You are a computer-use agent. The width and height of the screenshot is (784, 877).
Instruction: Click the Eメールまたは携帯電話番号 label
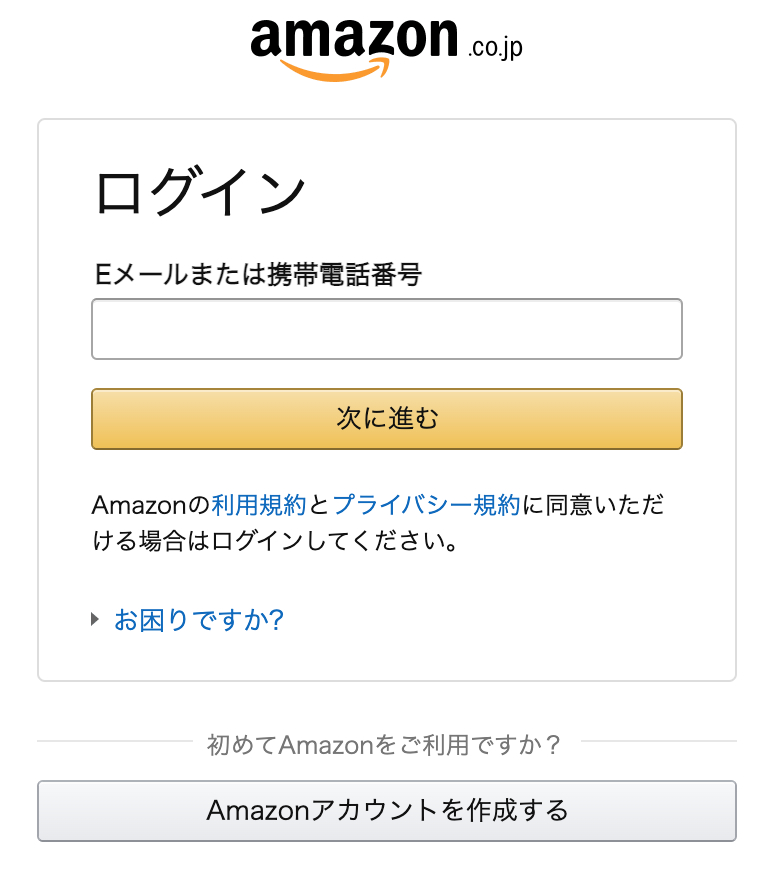258,275
